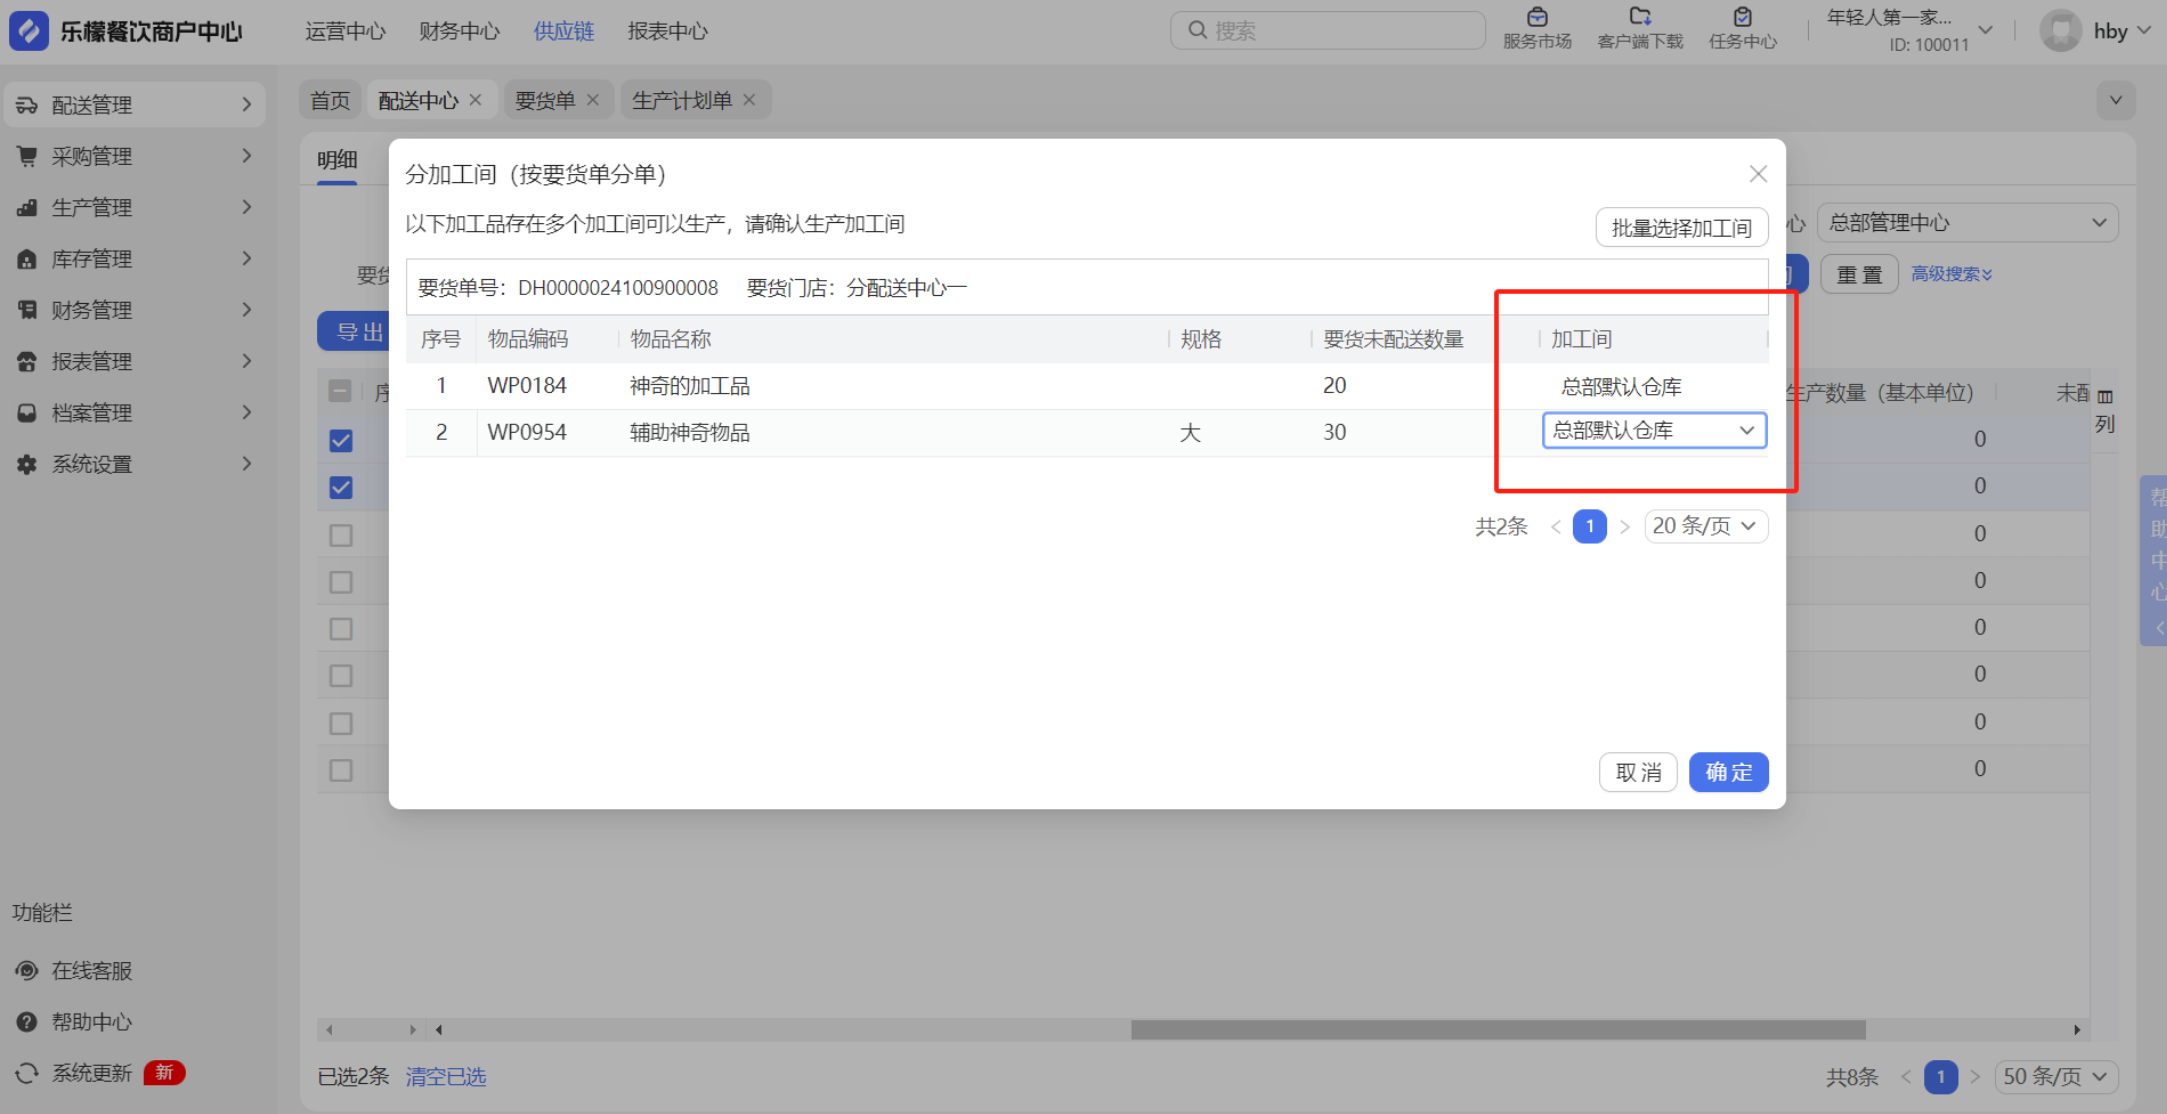Click the 取消 button
Image resolution: width=2167 pixels, height=1114 pixels.
[x=1638, y=772]
